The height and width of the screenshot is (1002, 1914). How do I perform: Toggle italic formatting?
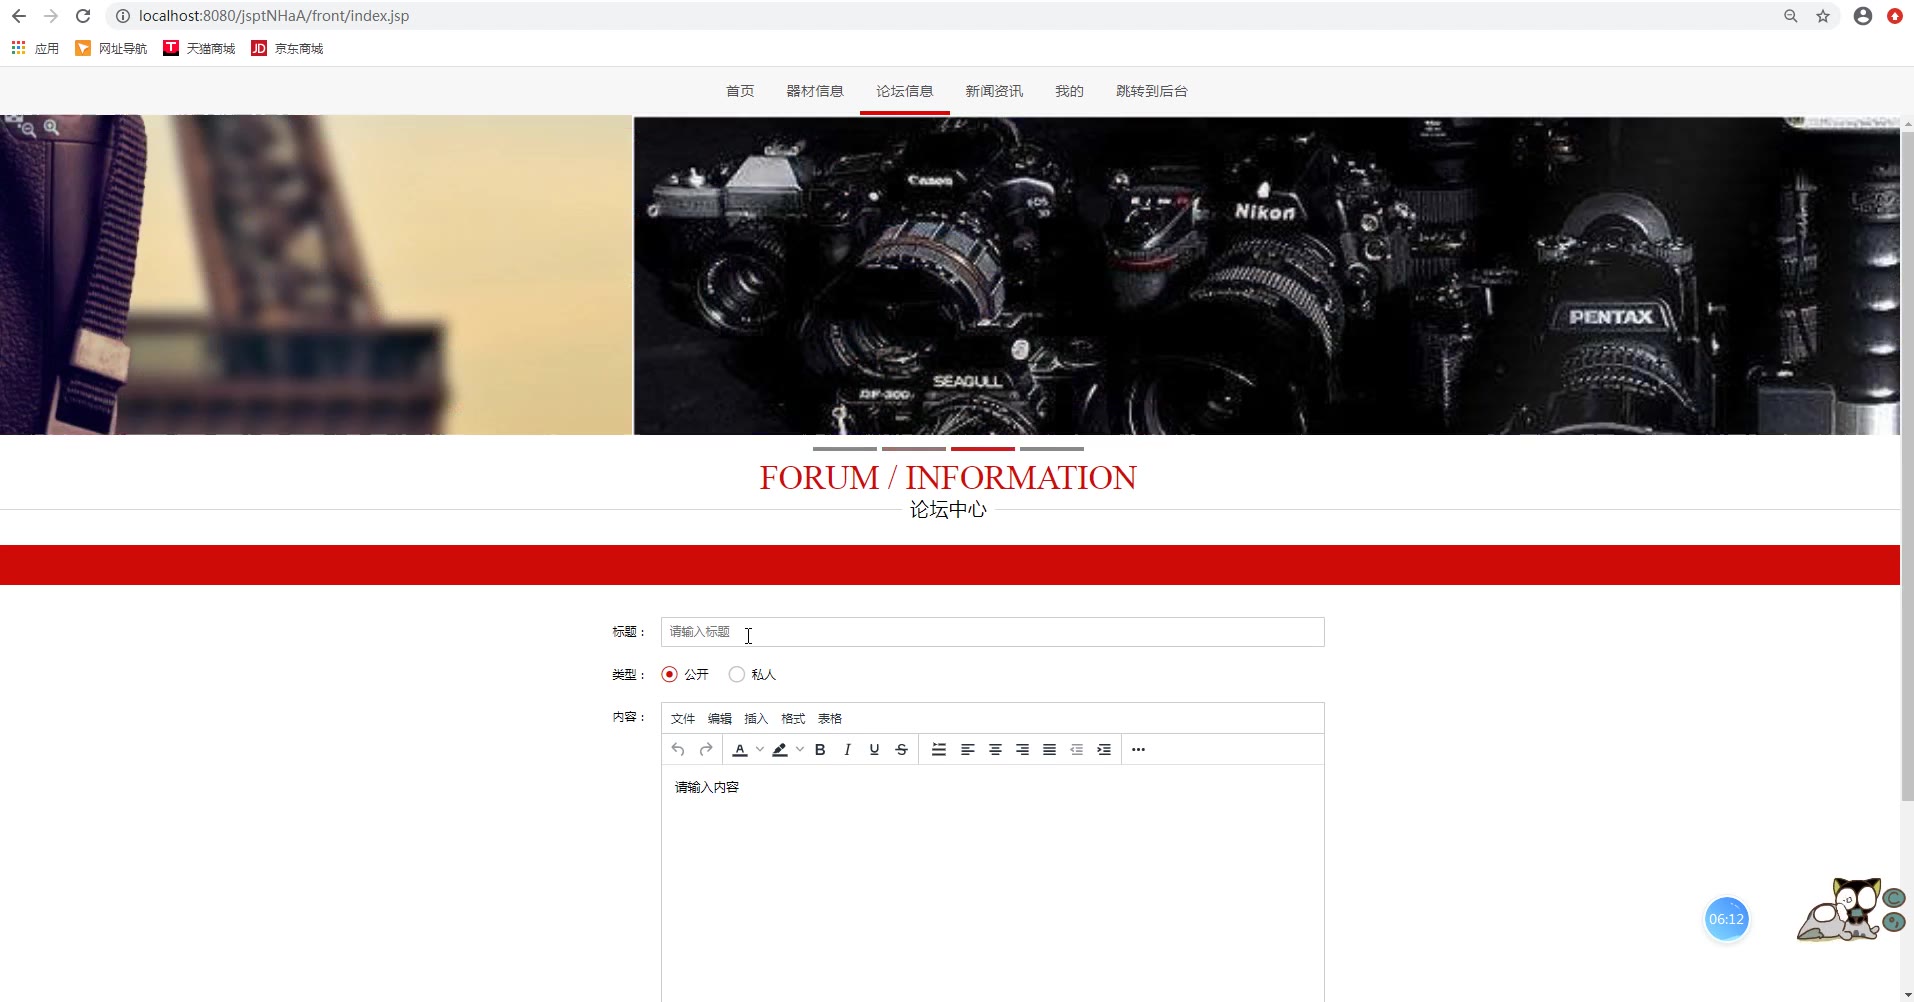tap(847, 749)
